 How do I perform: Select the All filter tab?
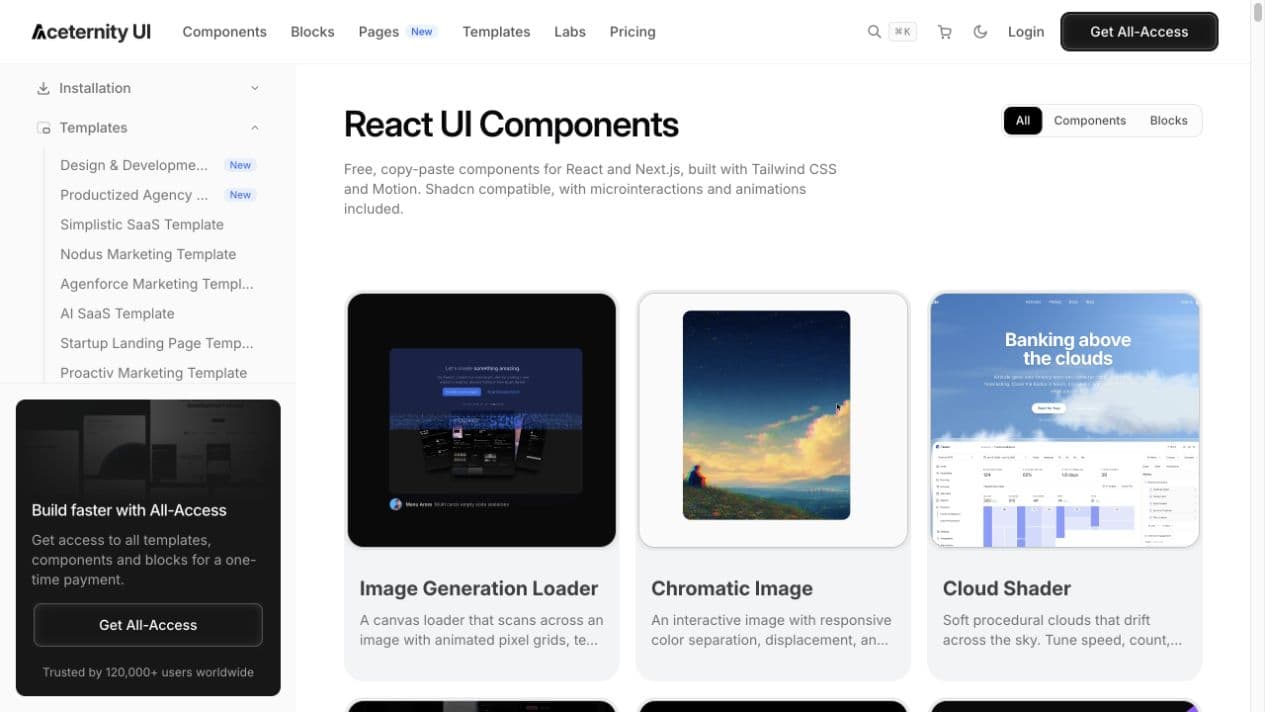1022,121
